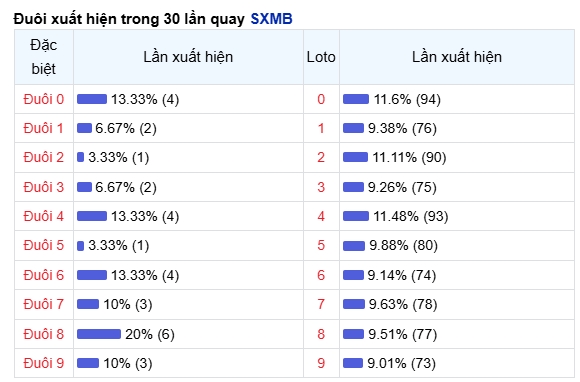Select Loto number 4
The height and width of the screenshot is (382, 580).
click(x=321, y=216)
